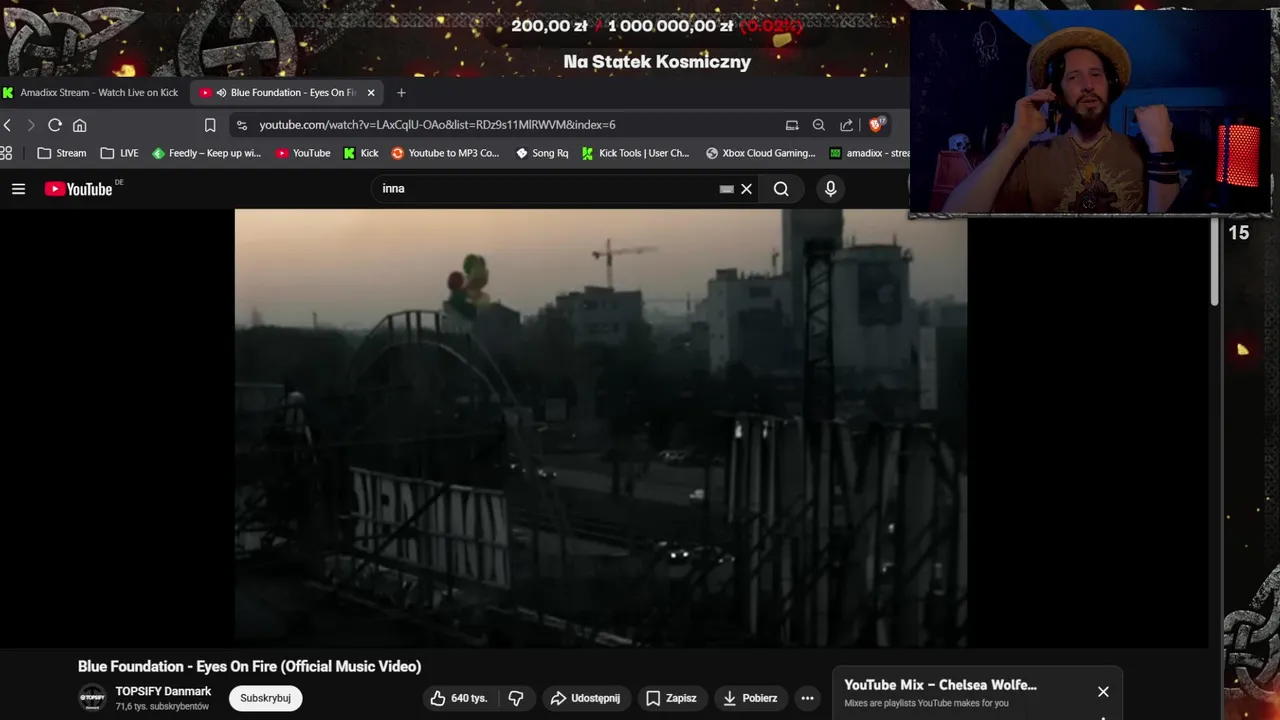Open the TOPSIFY Danmark channel avatar

point(92,698)
